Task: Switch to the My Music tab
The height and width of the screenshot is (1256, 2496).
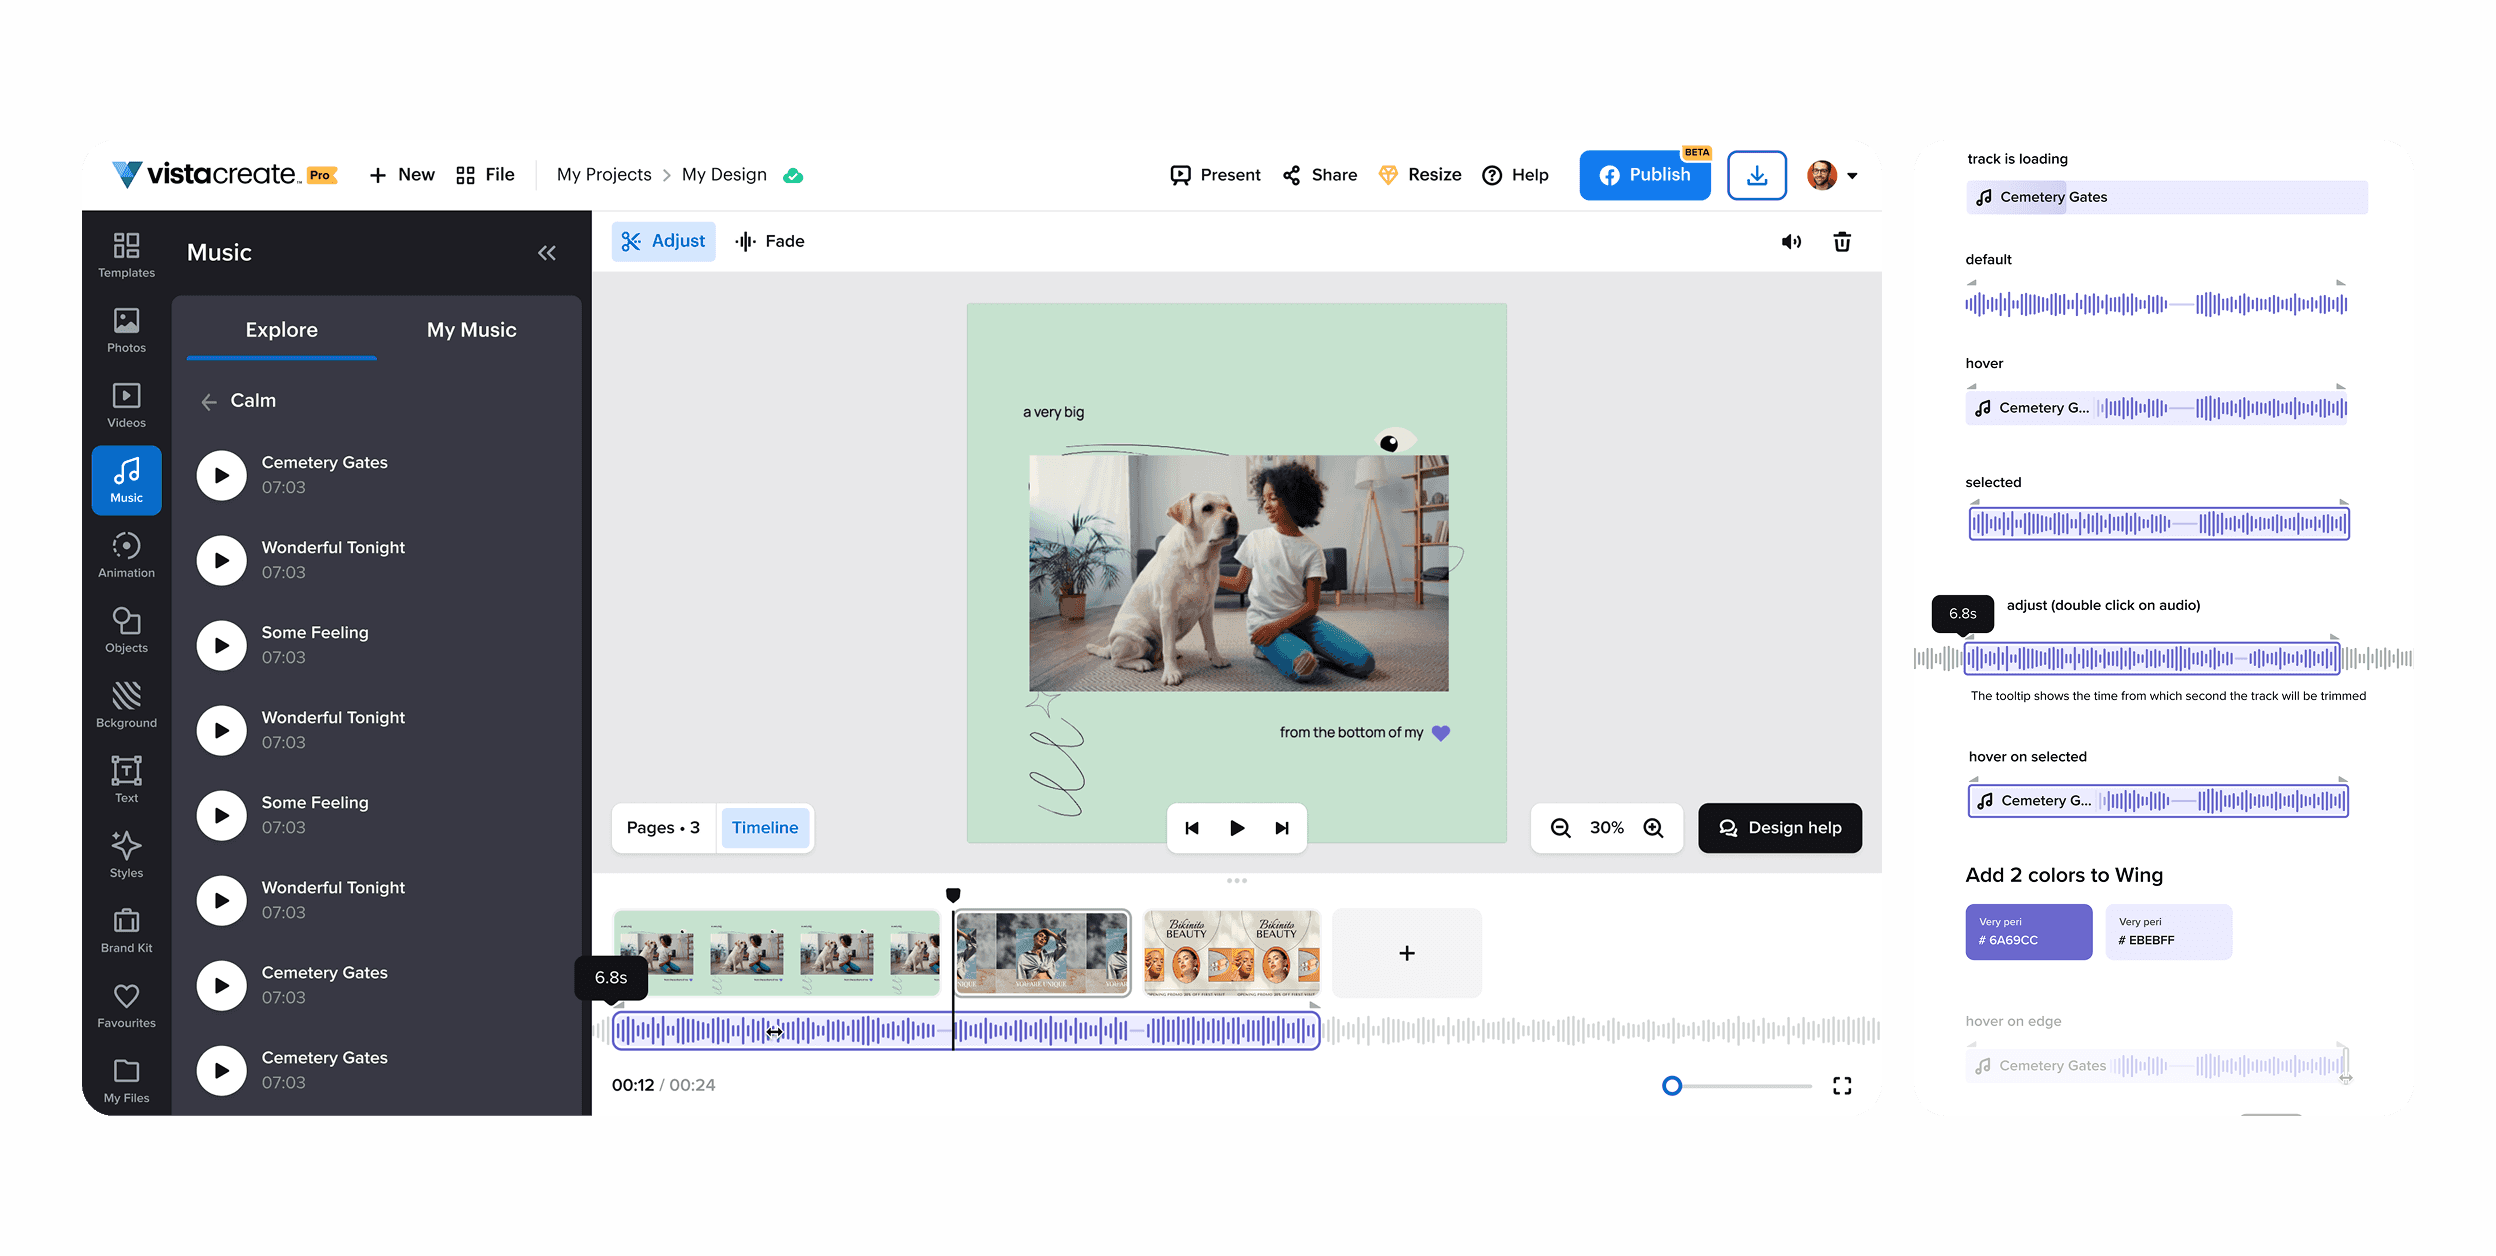Action: (x=471, y=330)
